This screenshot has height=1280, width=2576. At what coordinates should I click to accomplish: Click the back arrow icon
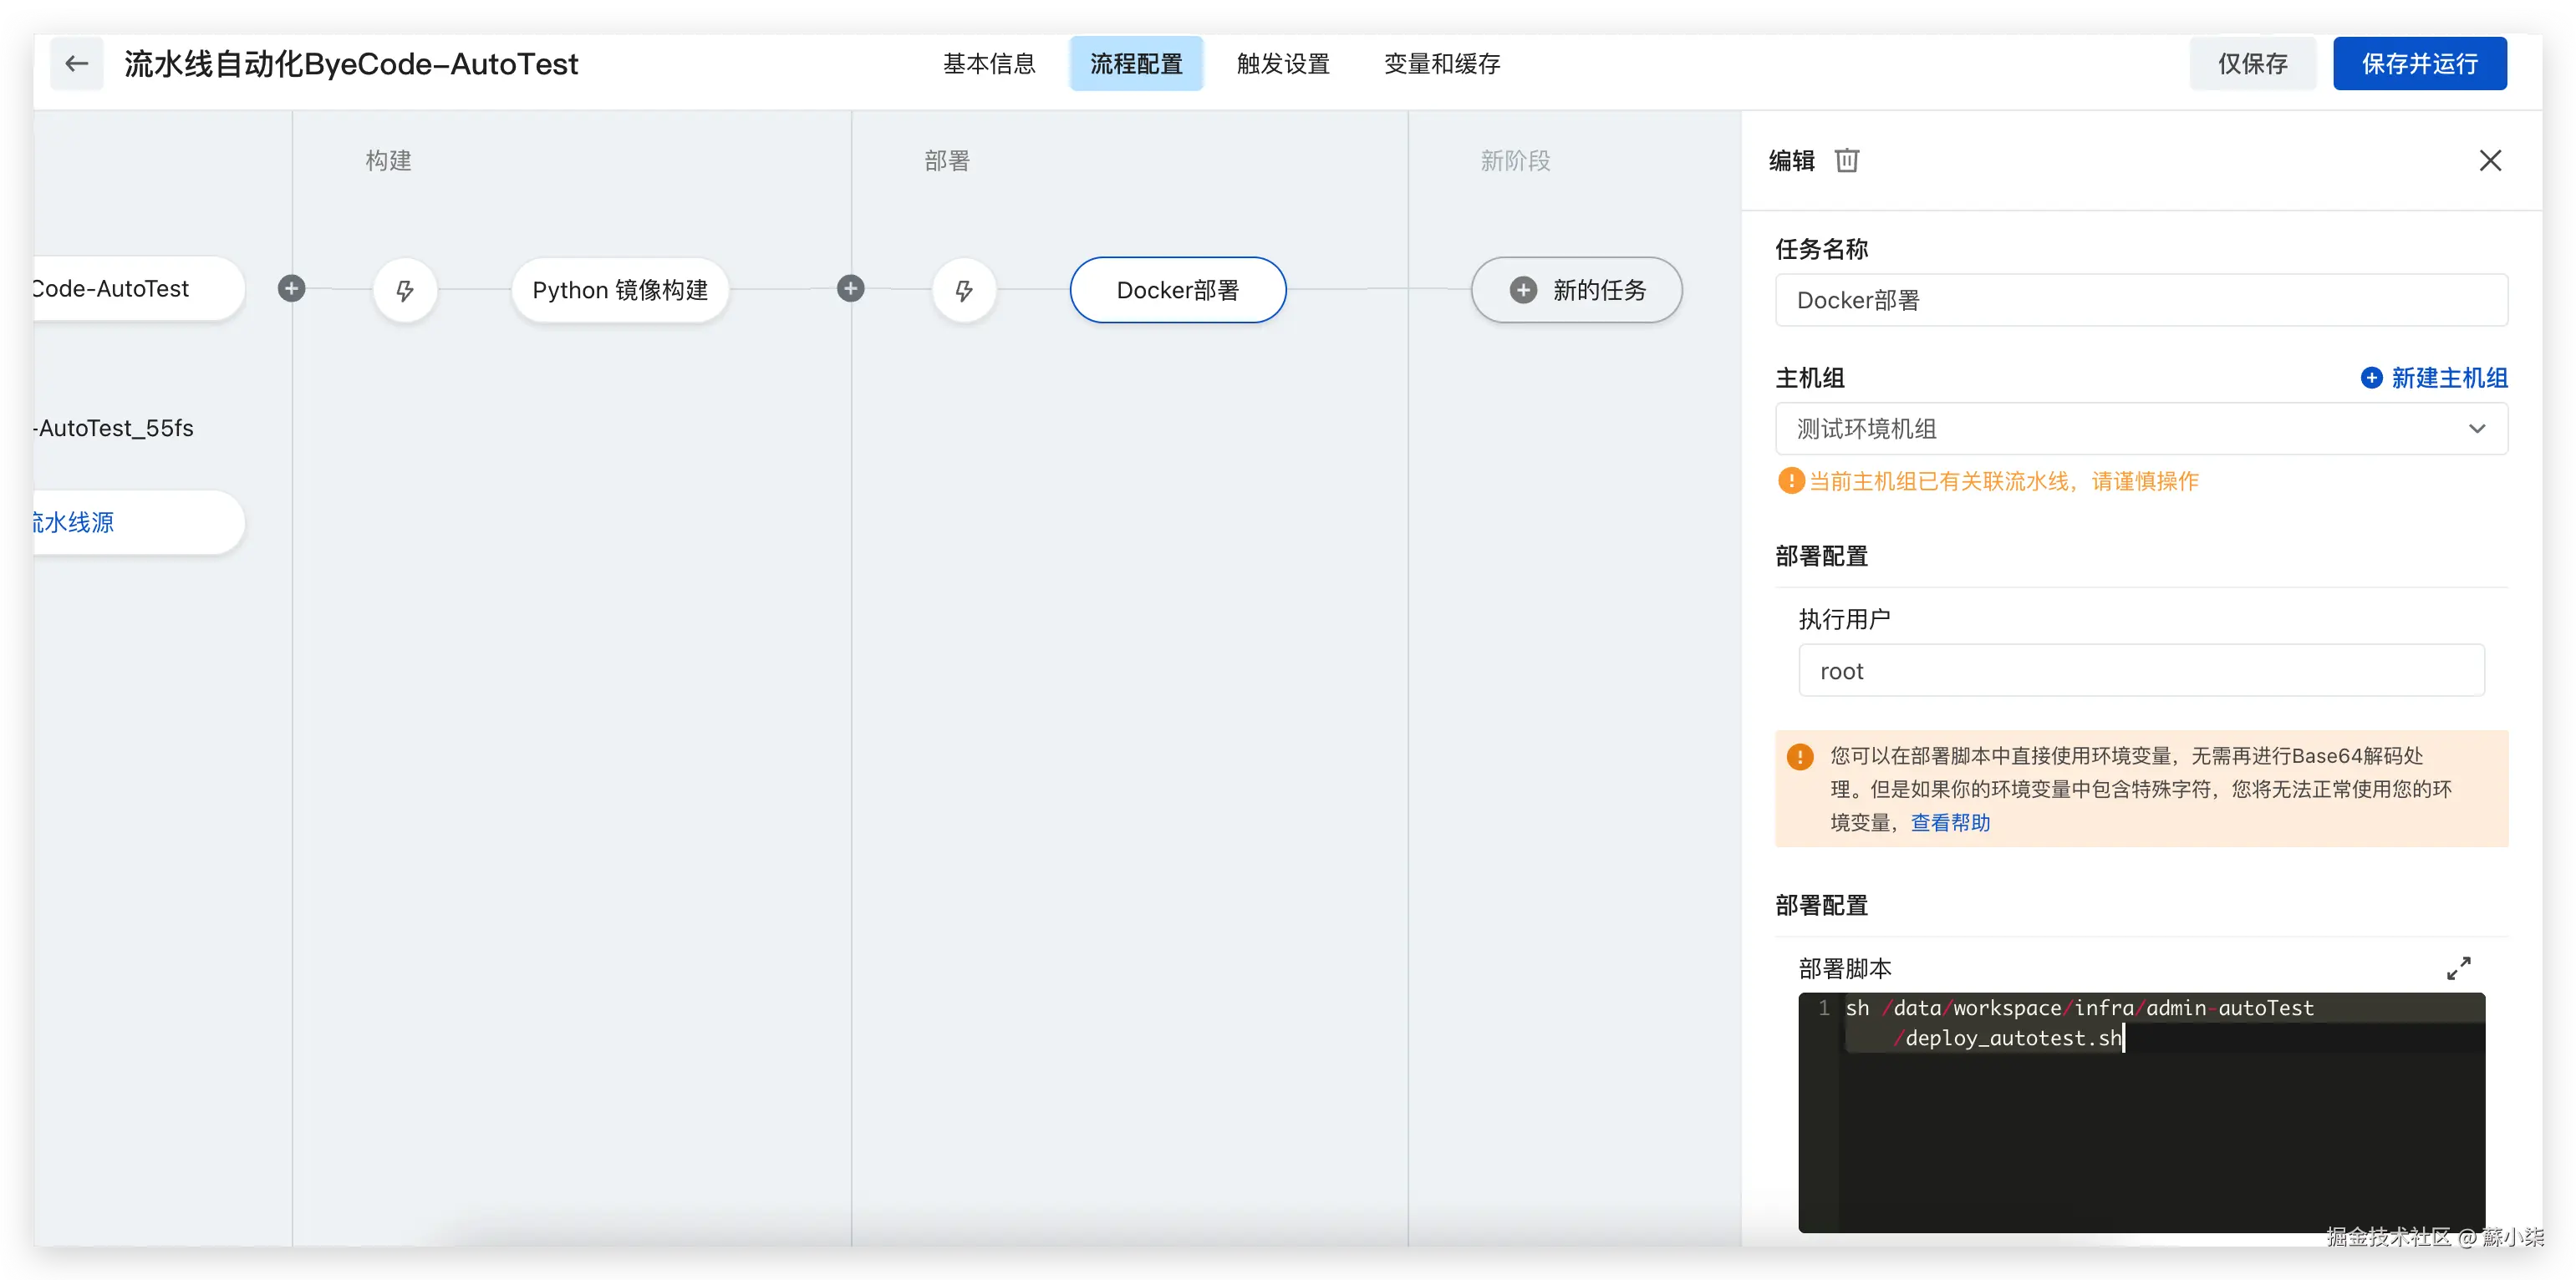(76, 64)
